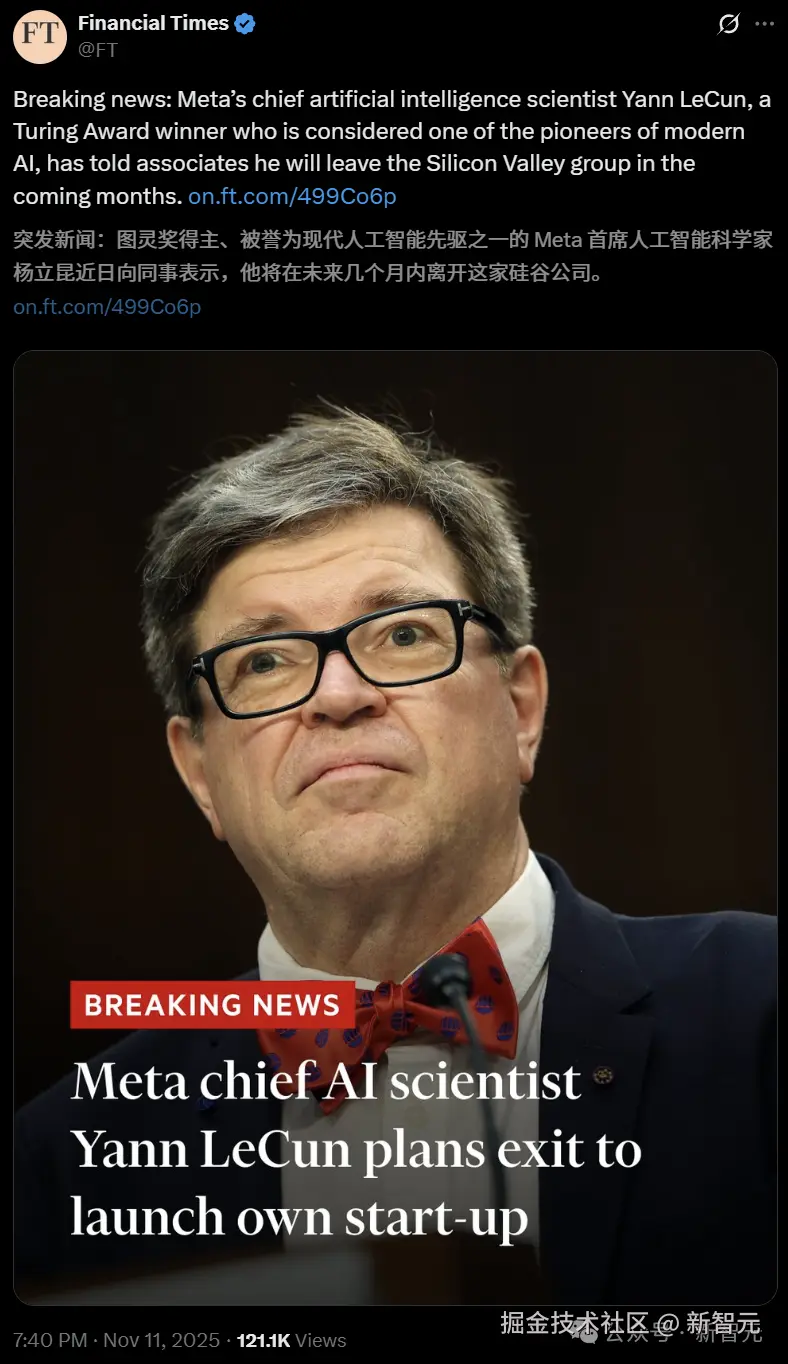Image resolution: width=788 pixels, height=1364 pixels.
Task: Open the 121.1K Views count
Action: (x=291, y=1341)
